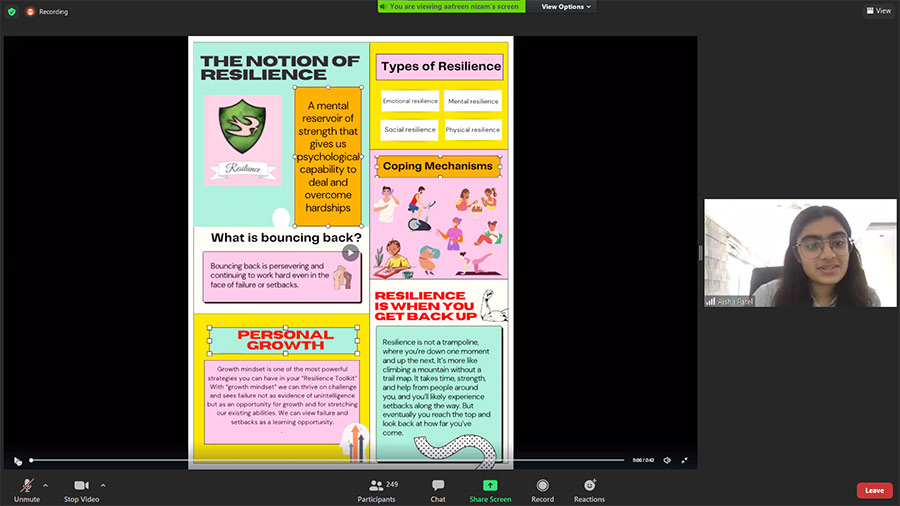Click the View layout button

point(879,10)
